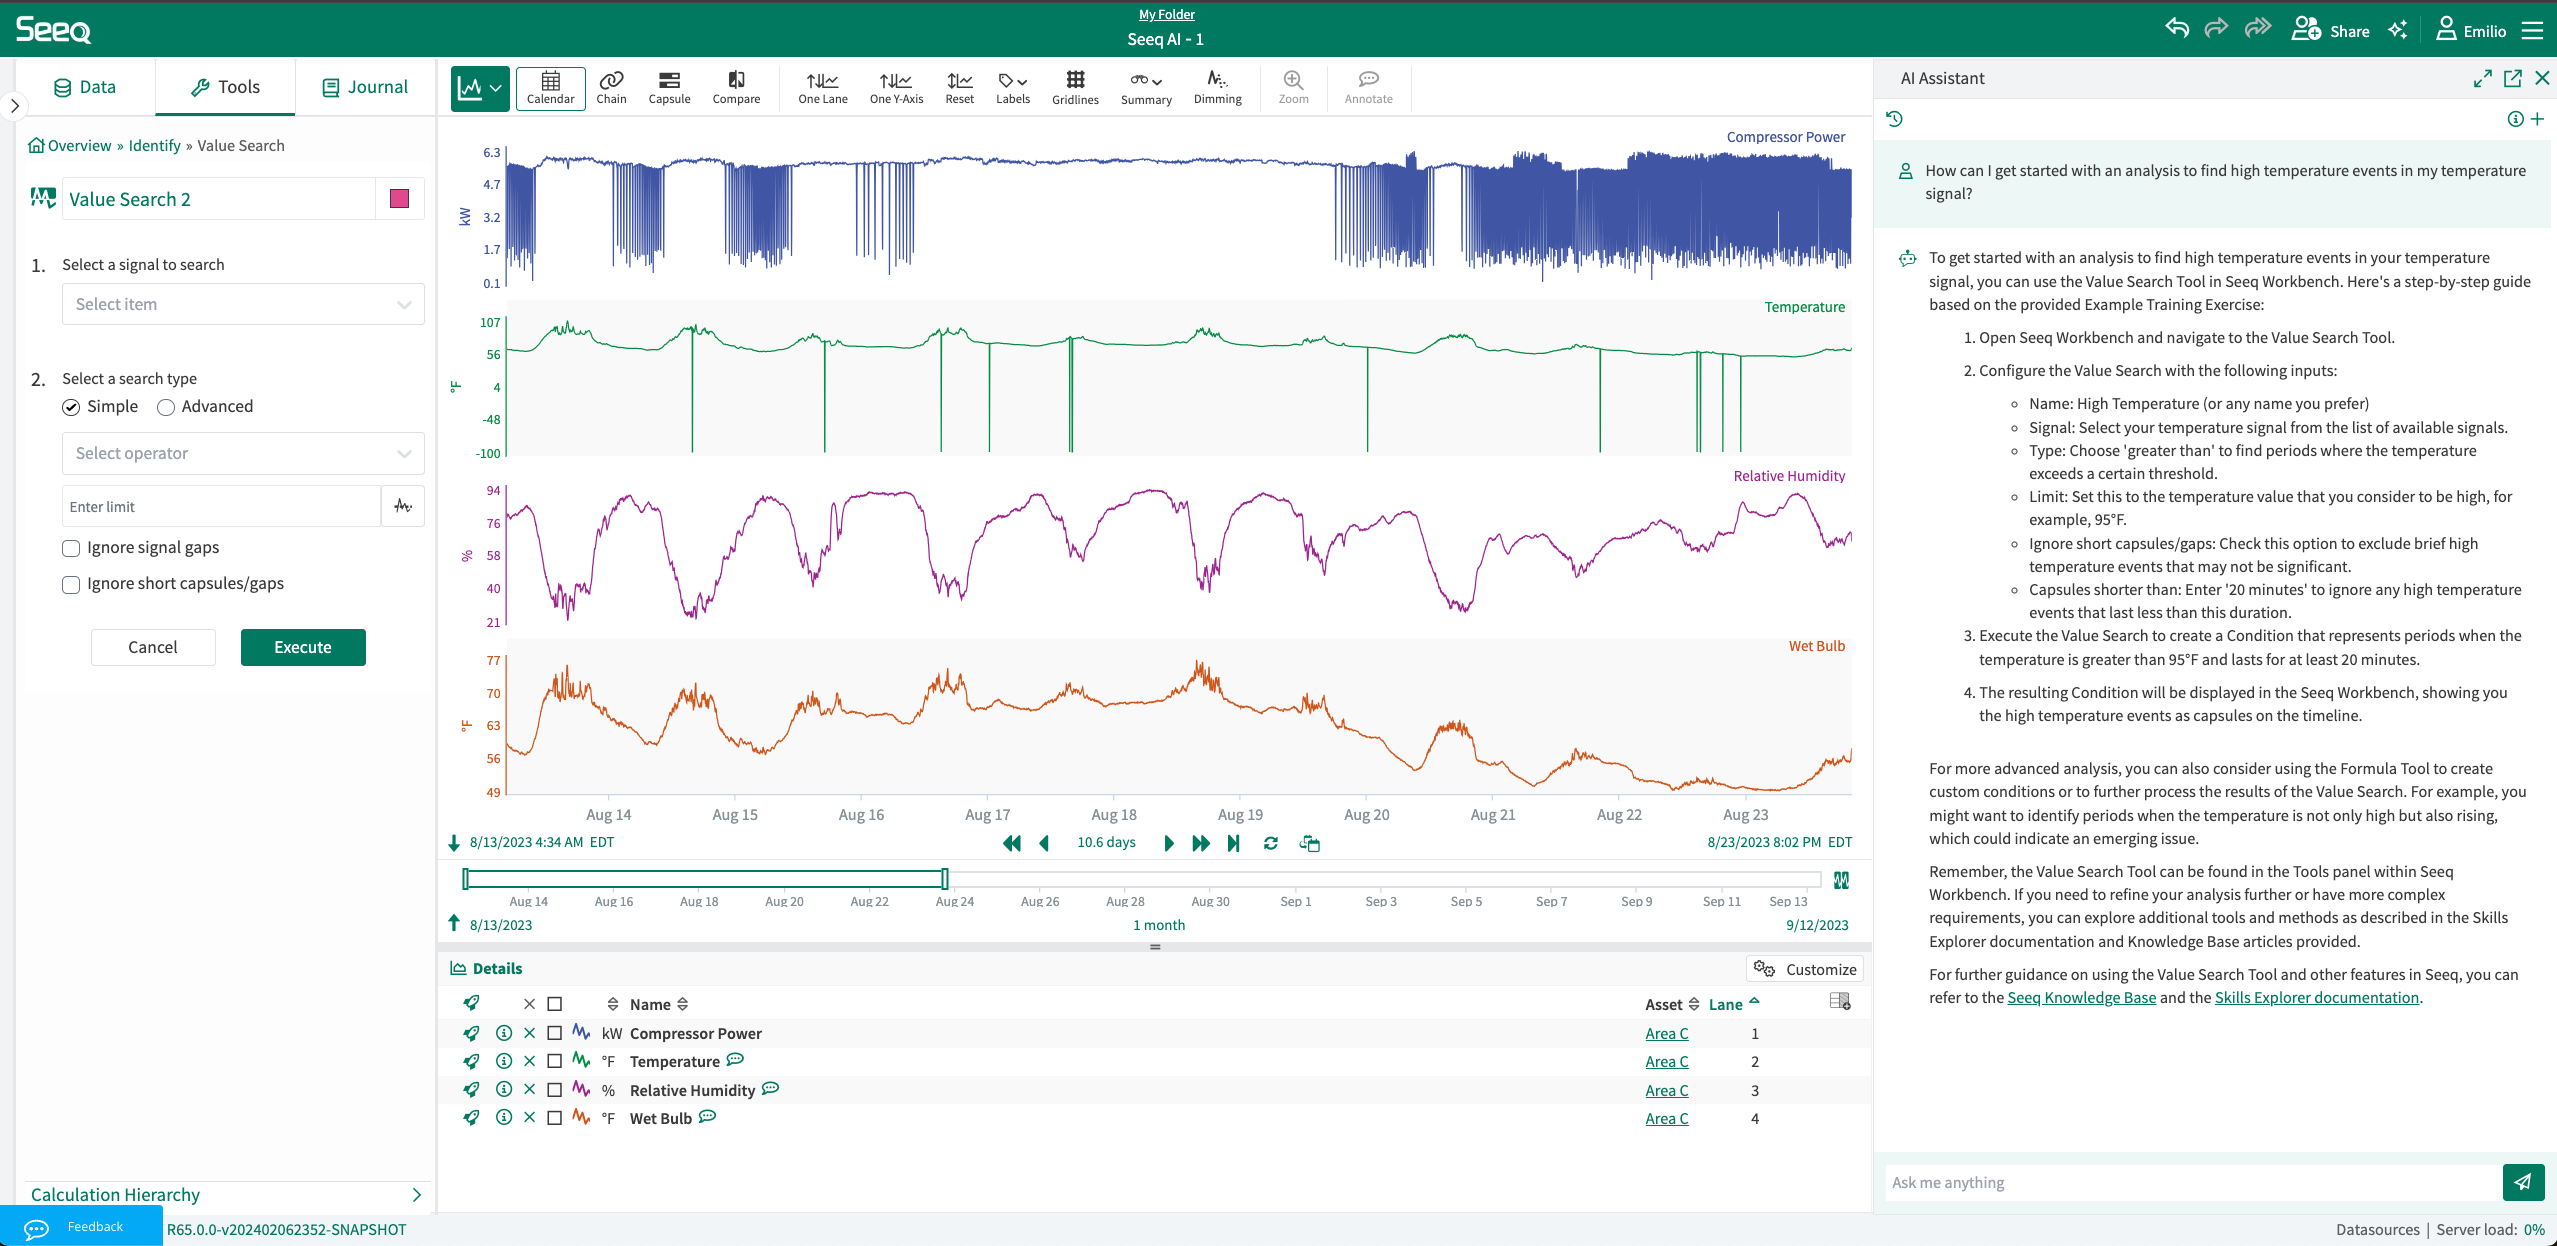Select the Advanced search type radio
Viewport: 2557px width, 1246px height.
(x=166, y=407)
